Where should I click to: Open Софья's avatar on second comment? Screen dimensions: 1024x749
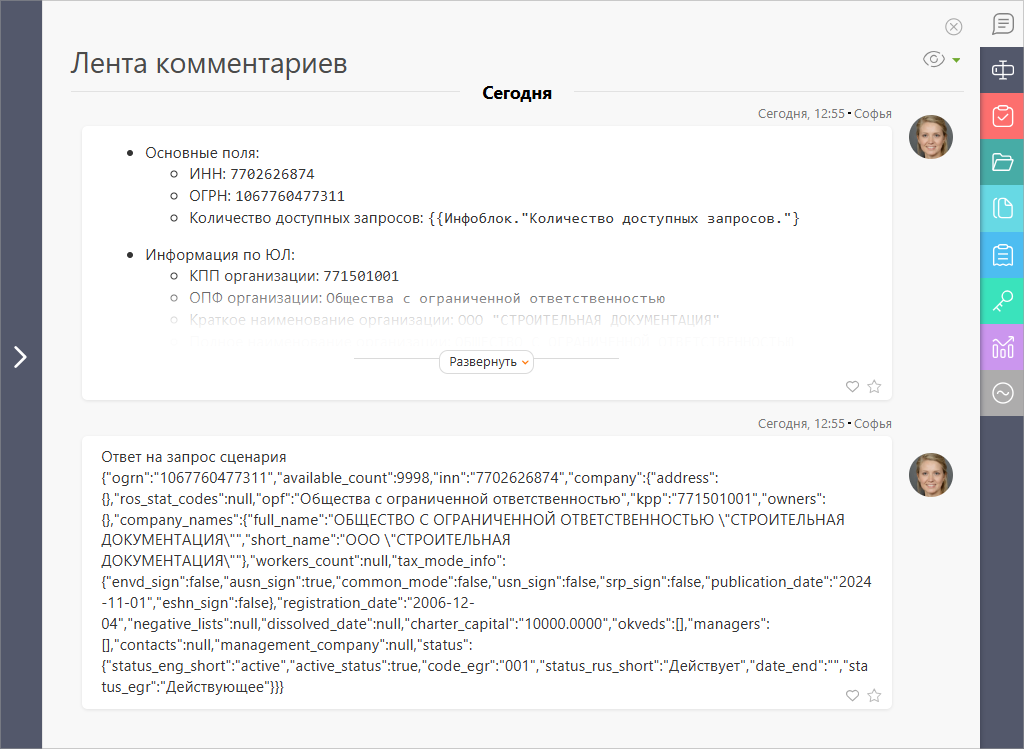931,475
